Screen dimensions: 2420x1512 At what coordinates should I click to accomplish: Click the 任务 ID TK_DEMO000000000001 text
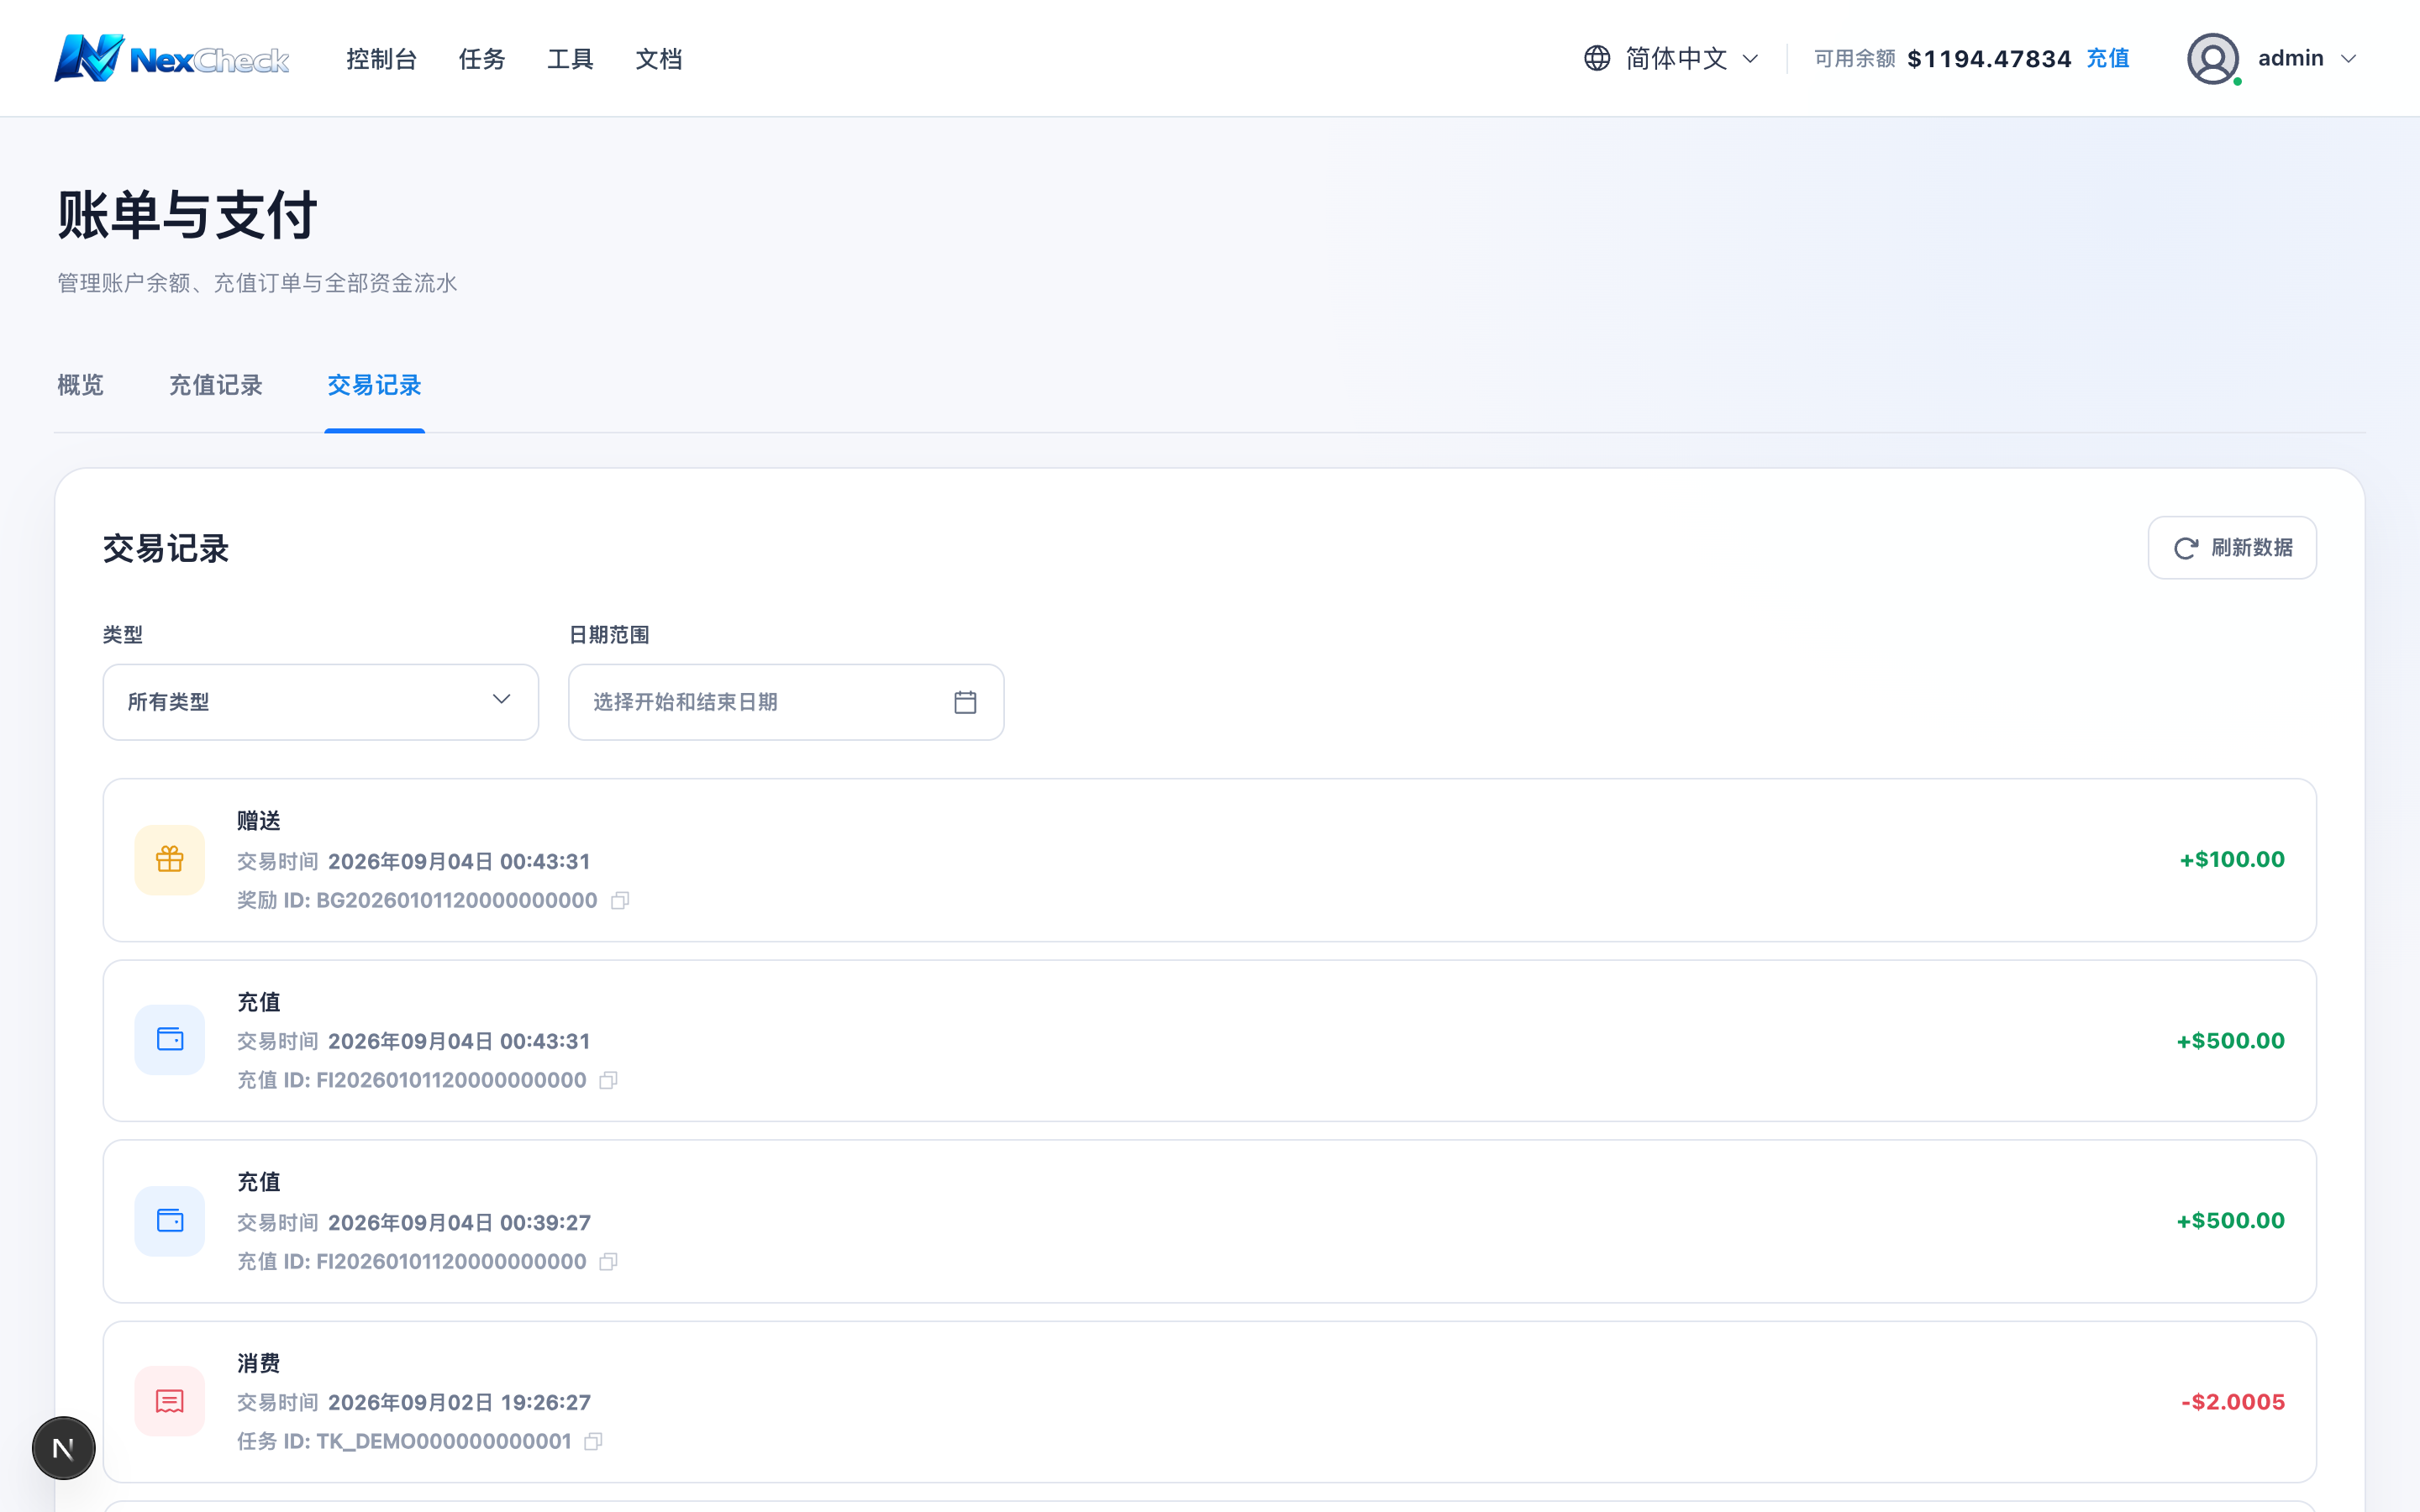click(x=404, y=1442)
